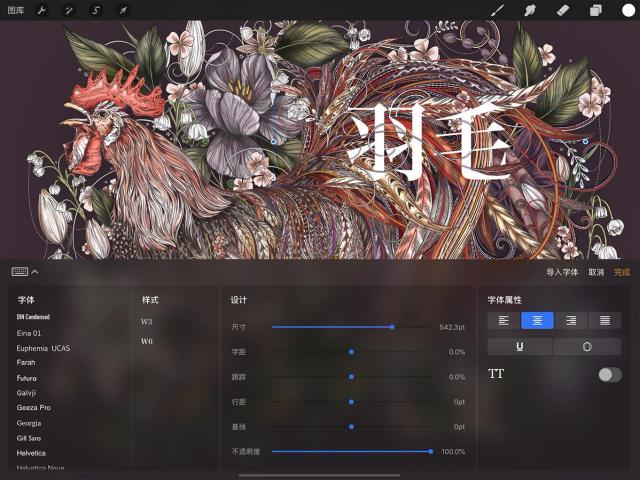Choose Eina 01 font
This screenshot has width=640, height=480.
coord(29,333)
